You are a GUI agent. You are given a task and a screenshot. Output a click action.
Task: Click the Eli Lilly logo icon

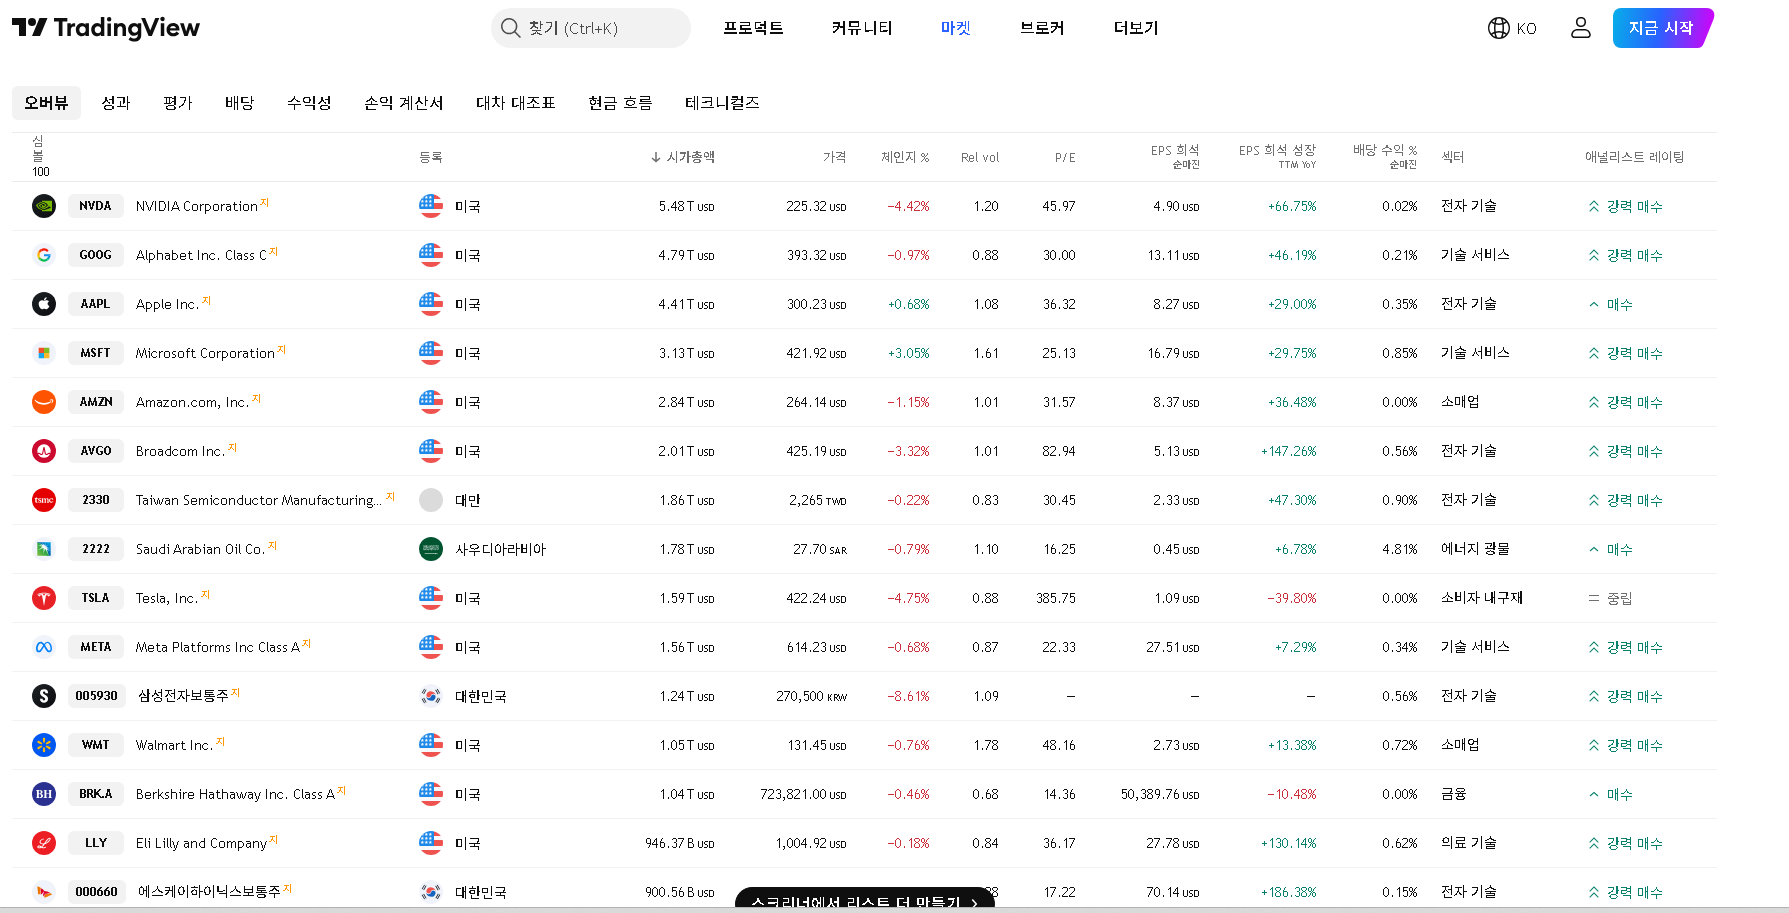(x=44, y=843)
